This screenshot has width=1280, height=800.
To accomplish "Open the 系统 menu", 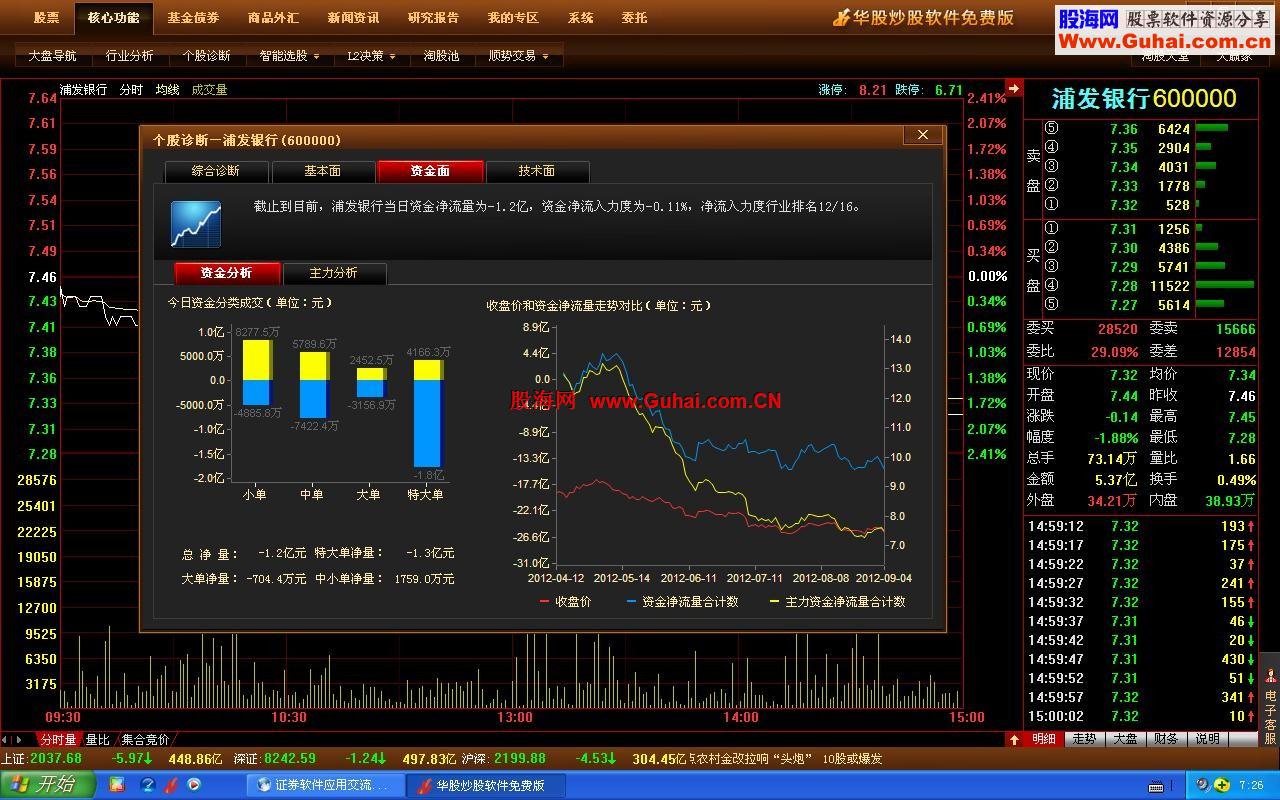I will coord(580,17).
